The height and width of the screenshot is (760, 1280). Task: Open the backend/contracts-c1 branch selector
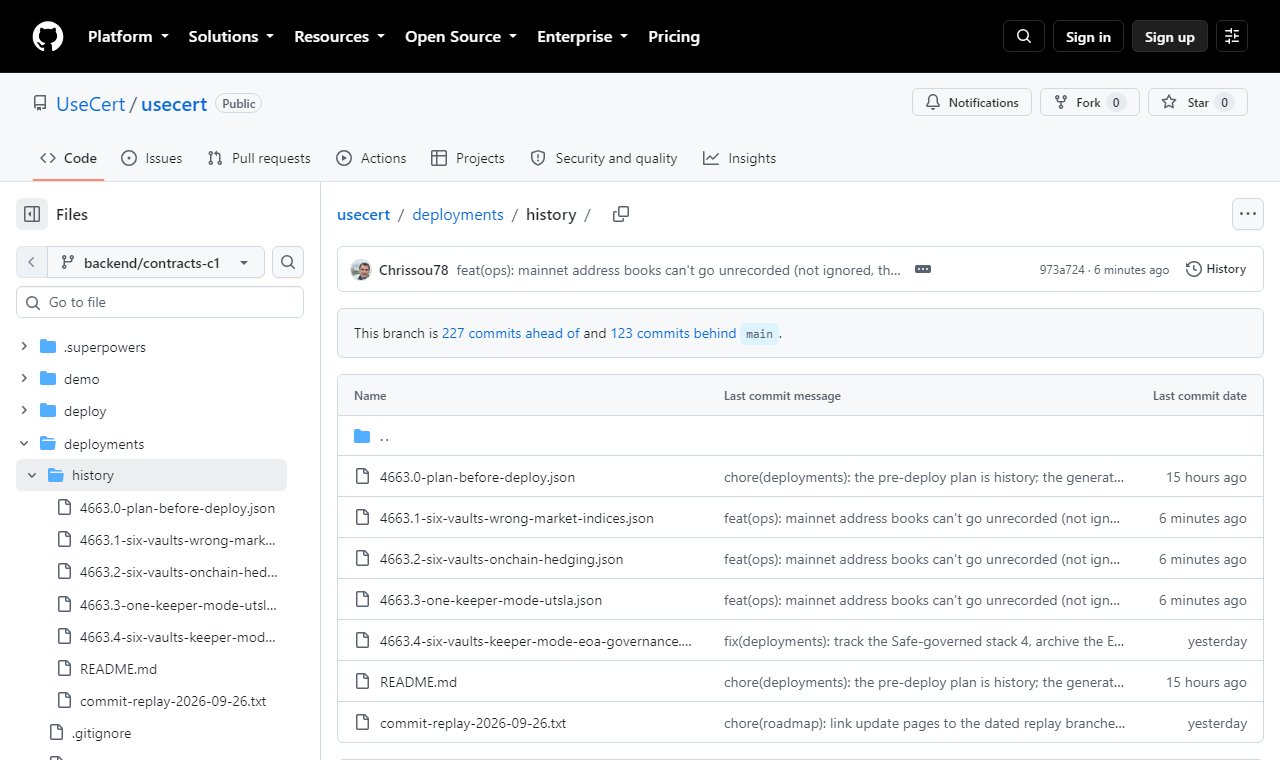156,262
